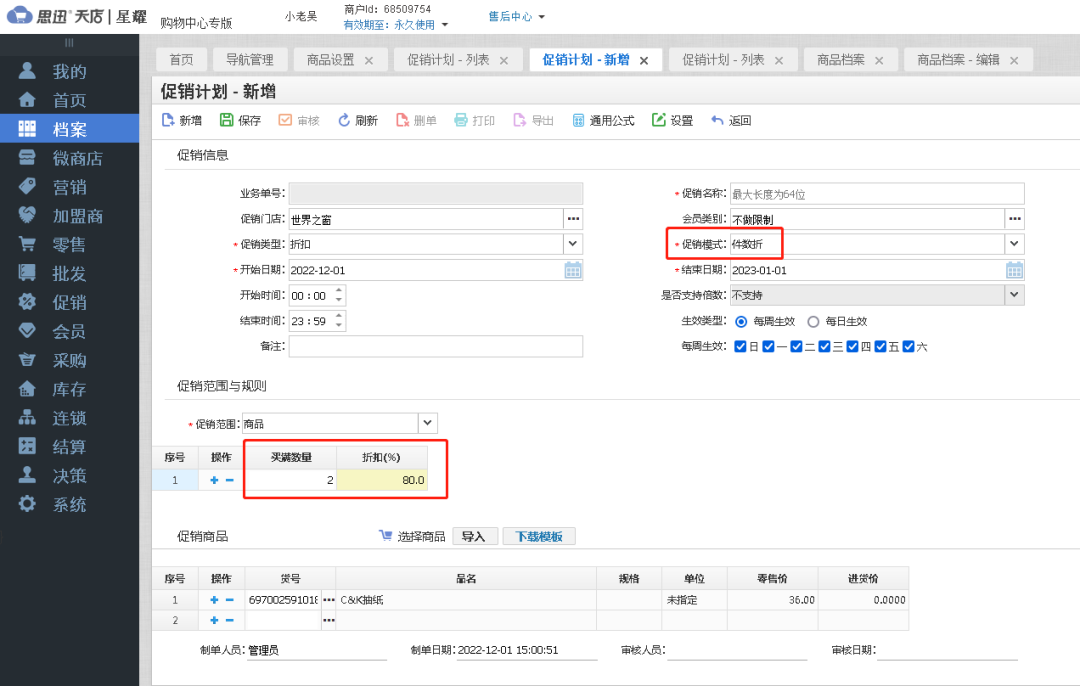Select the 每日生效 radio button
The image size is (1080, 686).
[813, 321]
